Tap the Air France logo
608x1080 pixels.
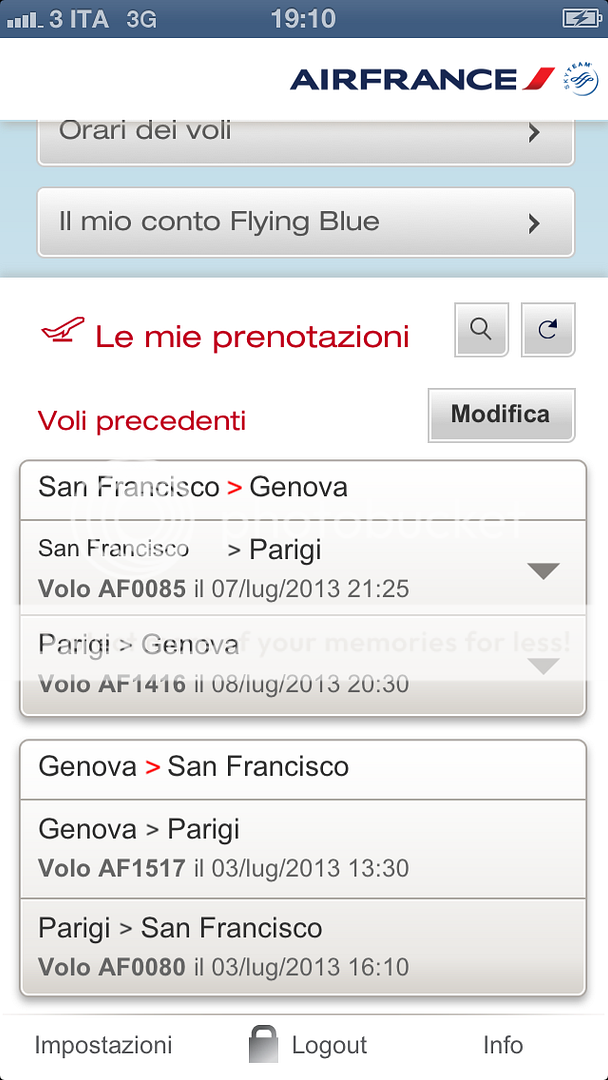click(x=422, y=78)
